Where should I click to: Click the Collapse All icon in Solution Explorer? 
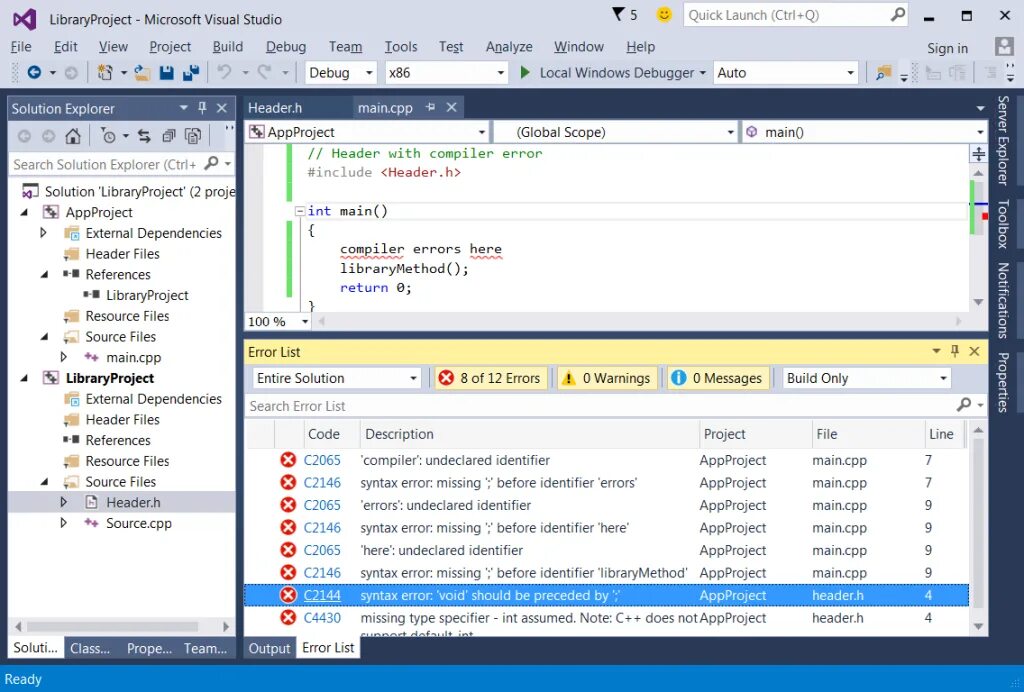point(168,136)
